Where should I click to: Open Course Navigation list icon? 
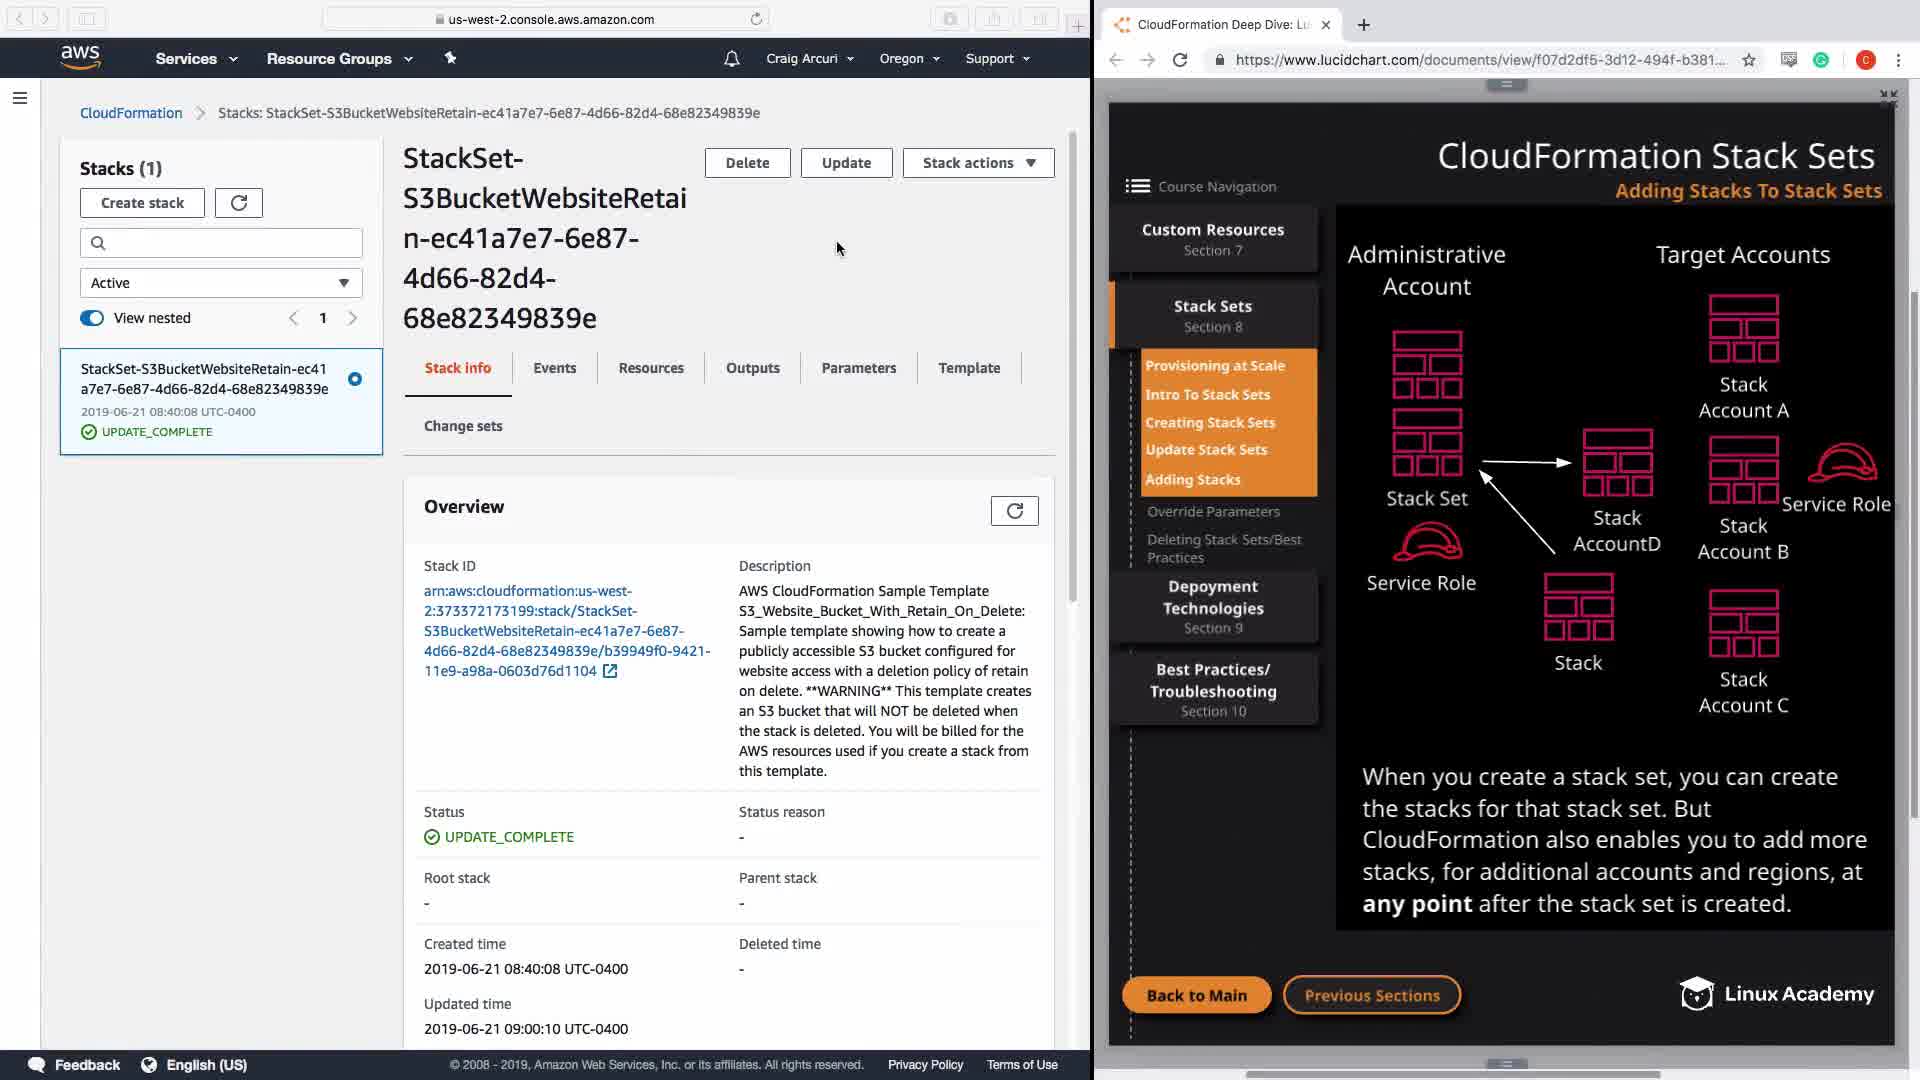(1137, 186)
